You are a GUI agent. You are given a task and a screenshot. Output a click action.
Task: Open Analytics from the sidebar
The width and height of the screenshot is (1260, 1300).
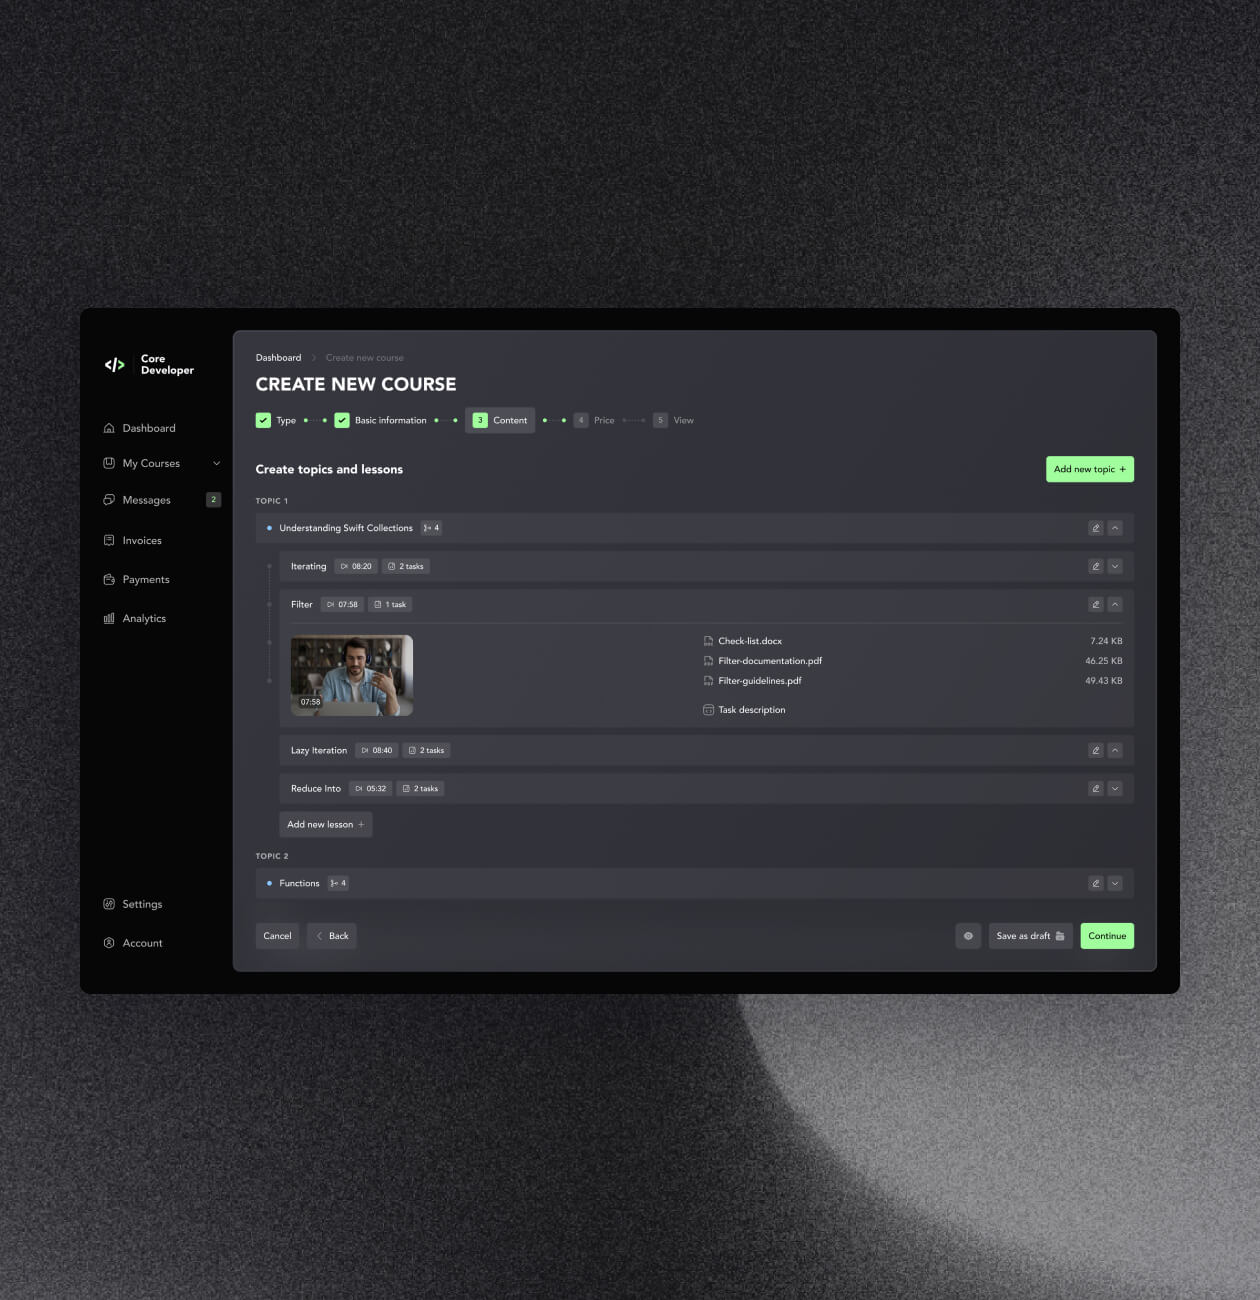144,619
